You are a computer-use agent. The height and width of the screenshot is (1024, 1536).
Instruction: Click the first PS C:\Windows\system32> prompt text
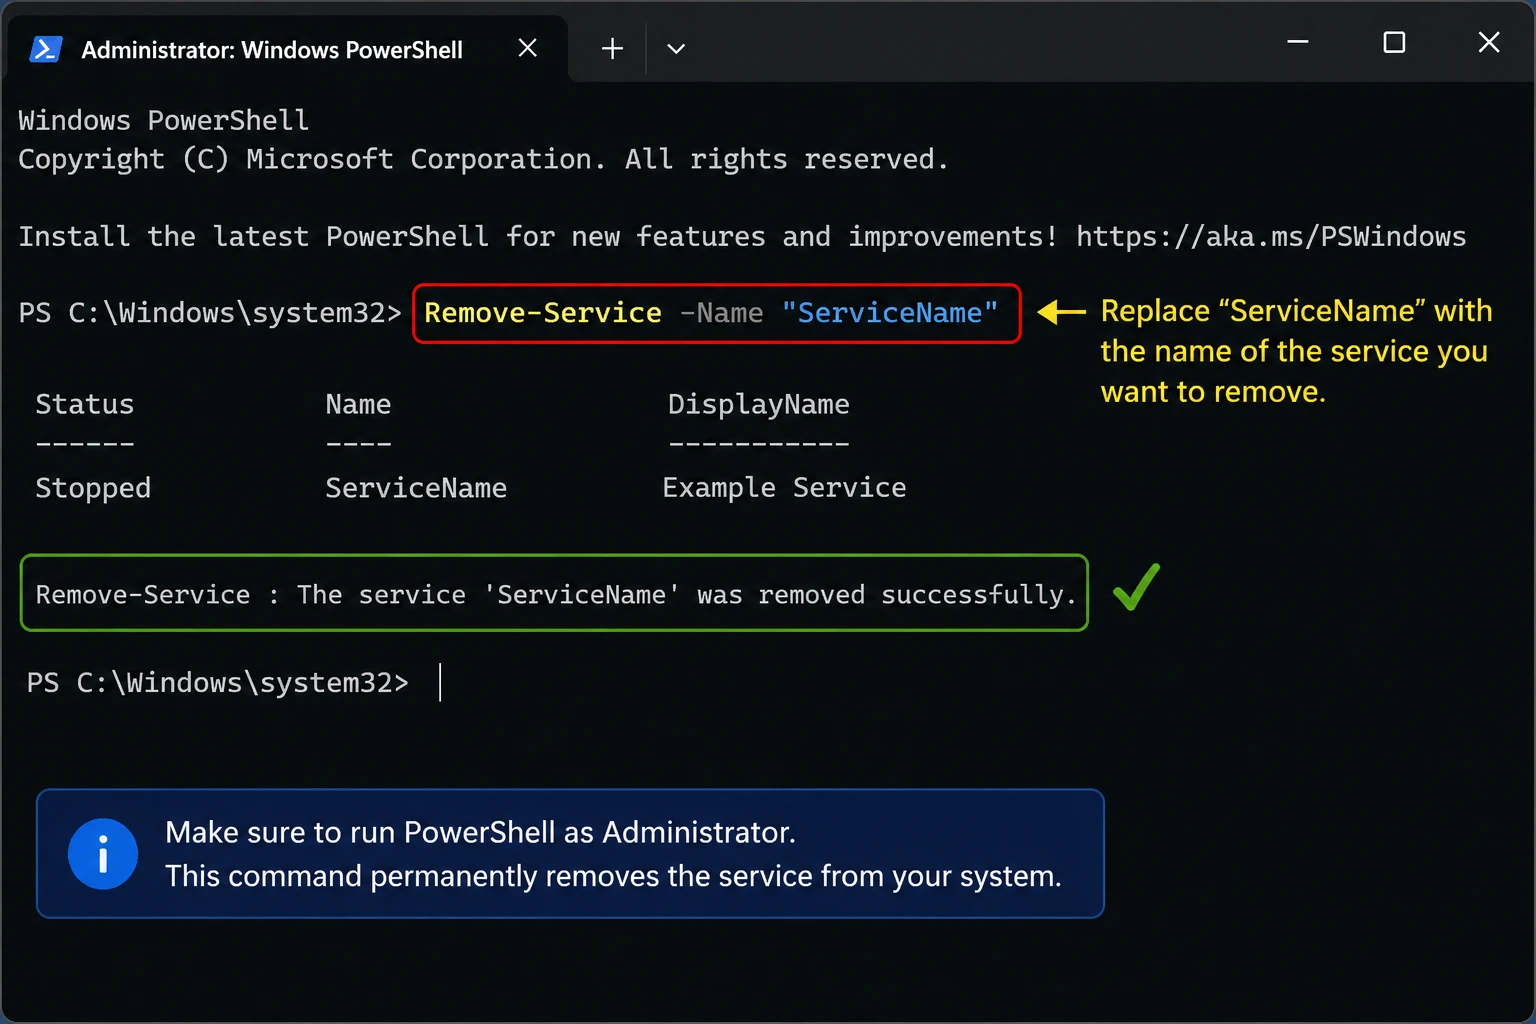210,313
